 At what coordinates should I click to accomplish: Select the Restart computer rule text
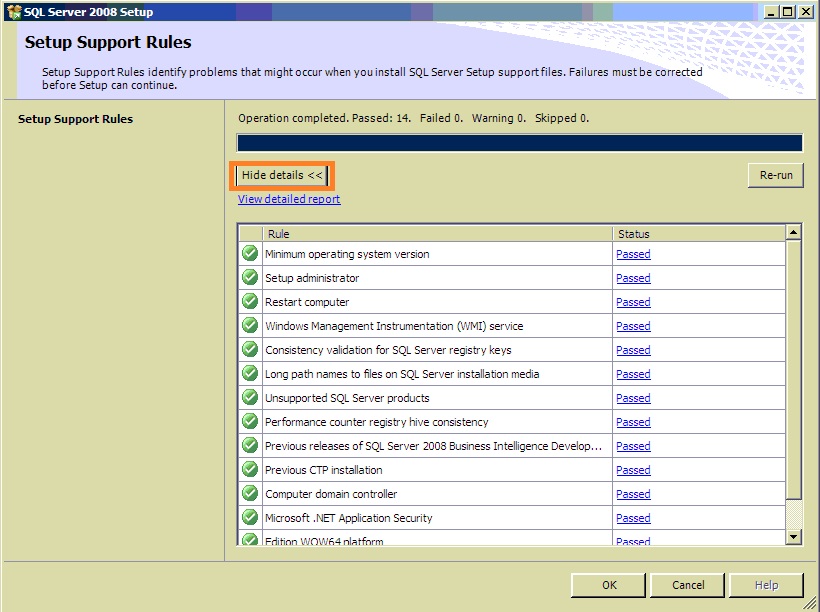(x=307, y=302)
